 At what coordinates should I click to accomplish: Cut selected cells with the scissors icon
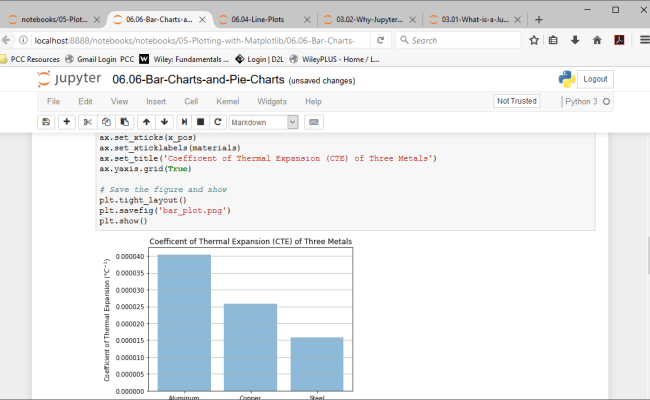coord(87,122)
